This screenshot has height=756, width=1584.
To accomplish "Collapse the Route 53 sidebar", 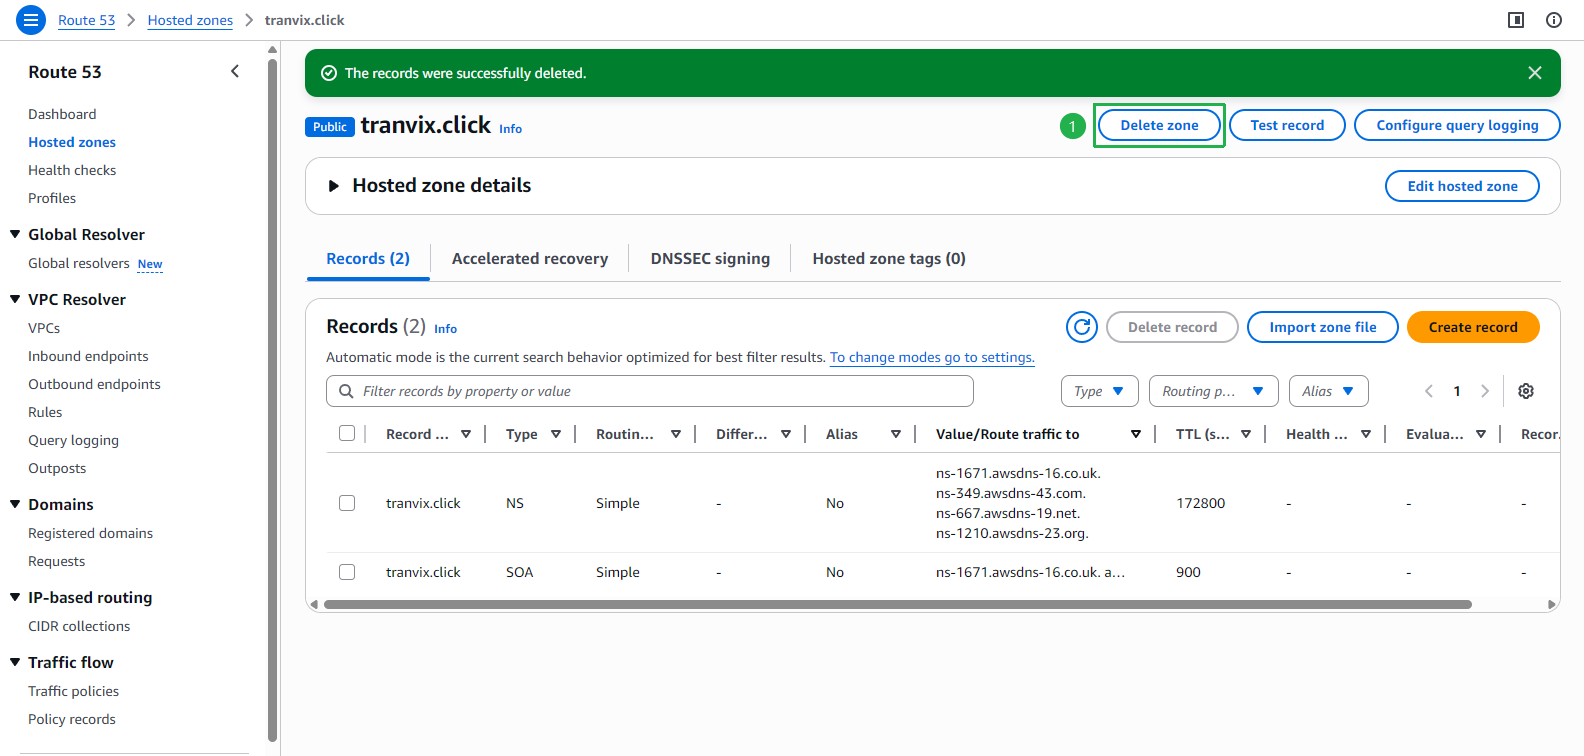I will (235, 71).
